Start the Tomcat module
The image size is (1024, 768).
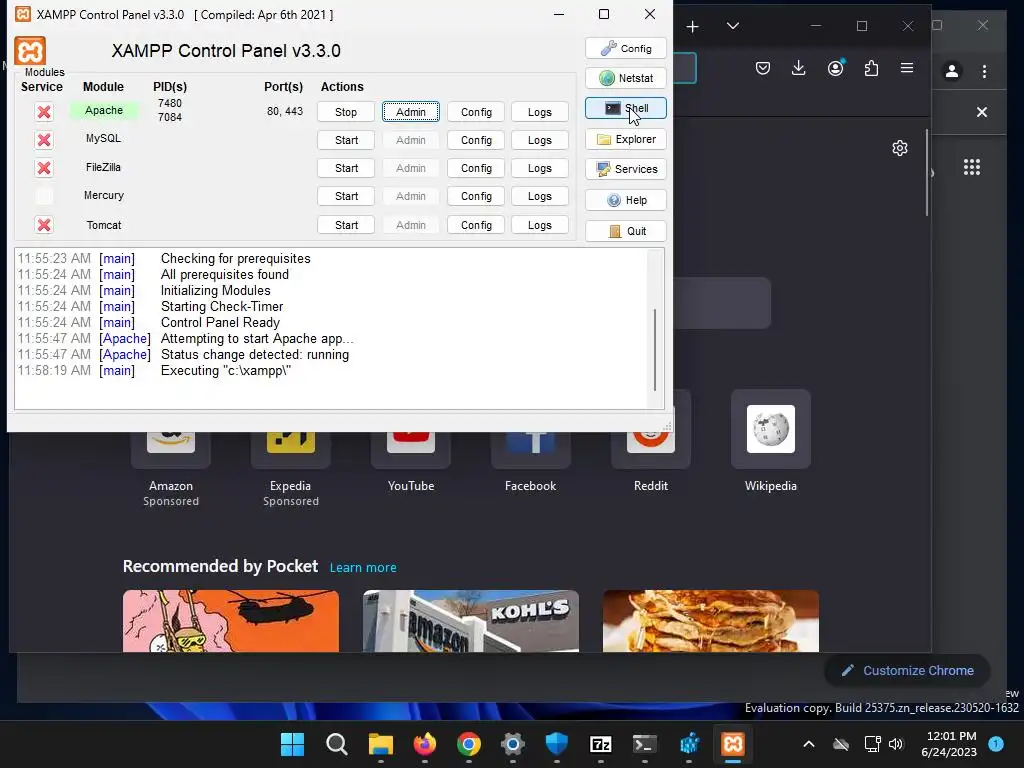(346, 225)
